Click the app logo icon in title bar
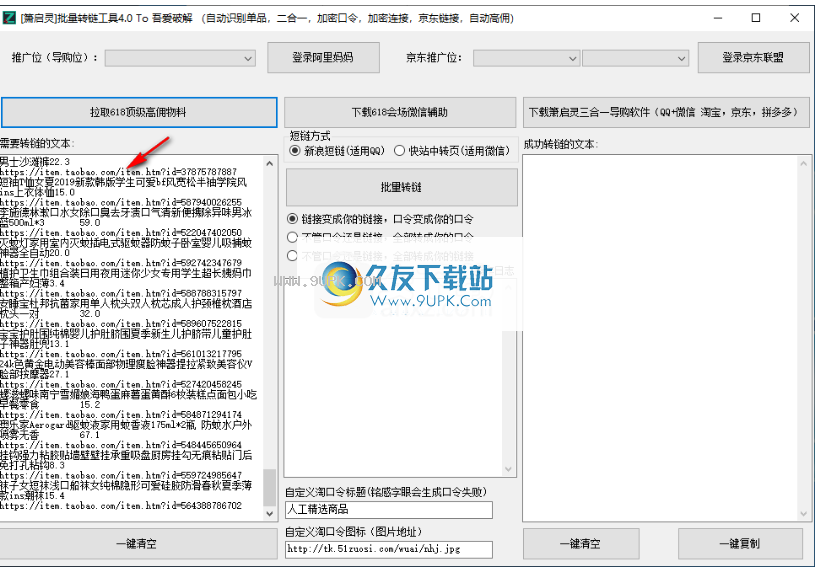This screenshot has height=568, width=821. click(x=9, y=18)
